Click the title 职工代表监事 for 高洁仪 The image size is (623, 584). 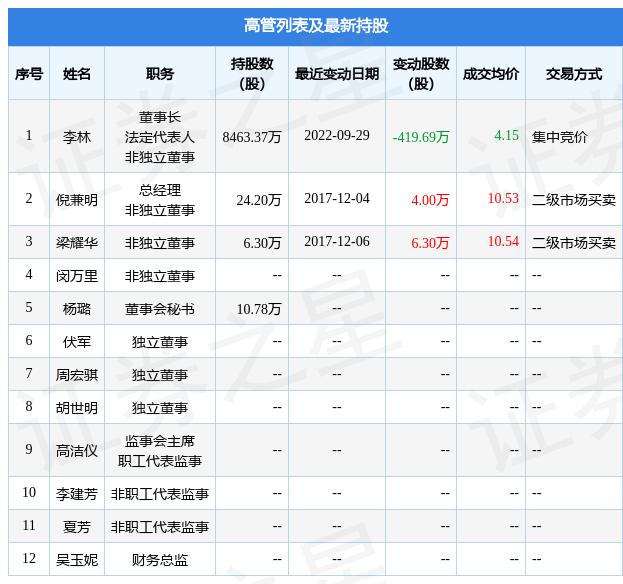coord(160,461)
